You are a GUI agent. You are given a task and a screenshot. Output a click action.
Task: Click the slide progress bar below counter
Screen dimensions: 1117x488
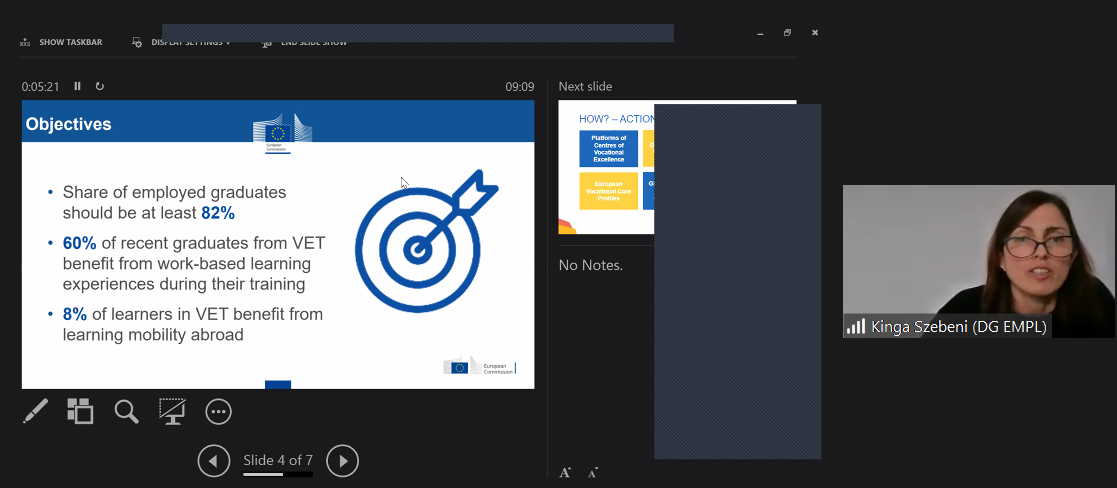(278, 474)
